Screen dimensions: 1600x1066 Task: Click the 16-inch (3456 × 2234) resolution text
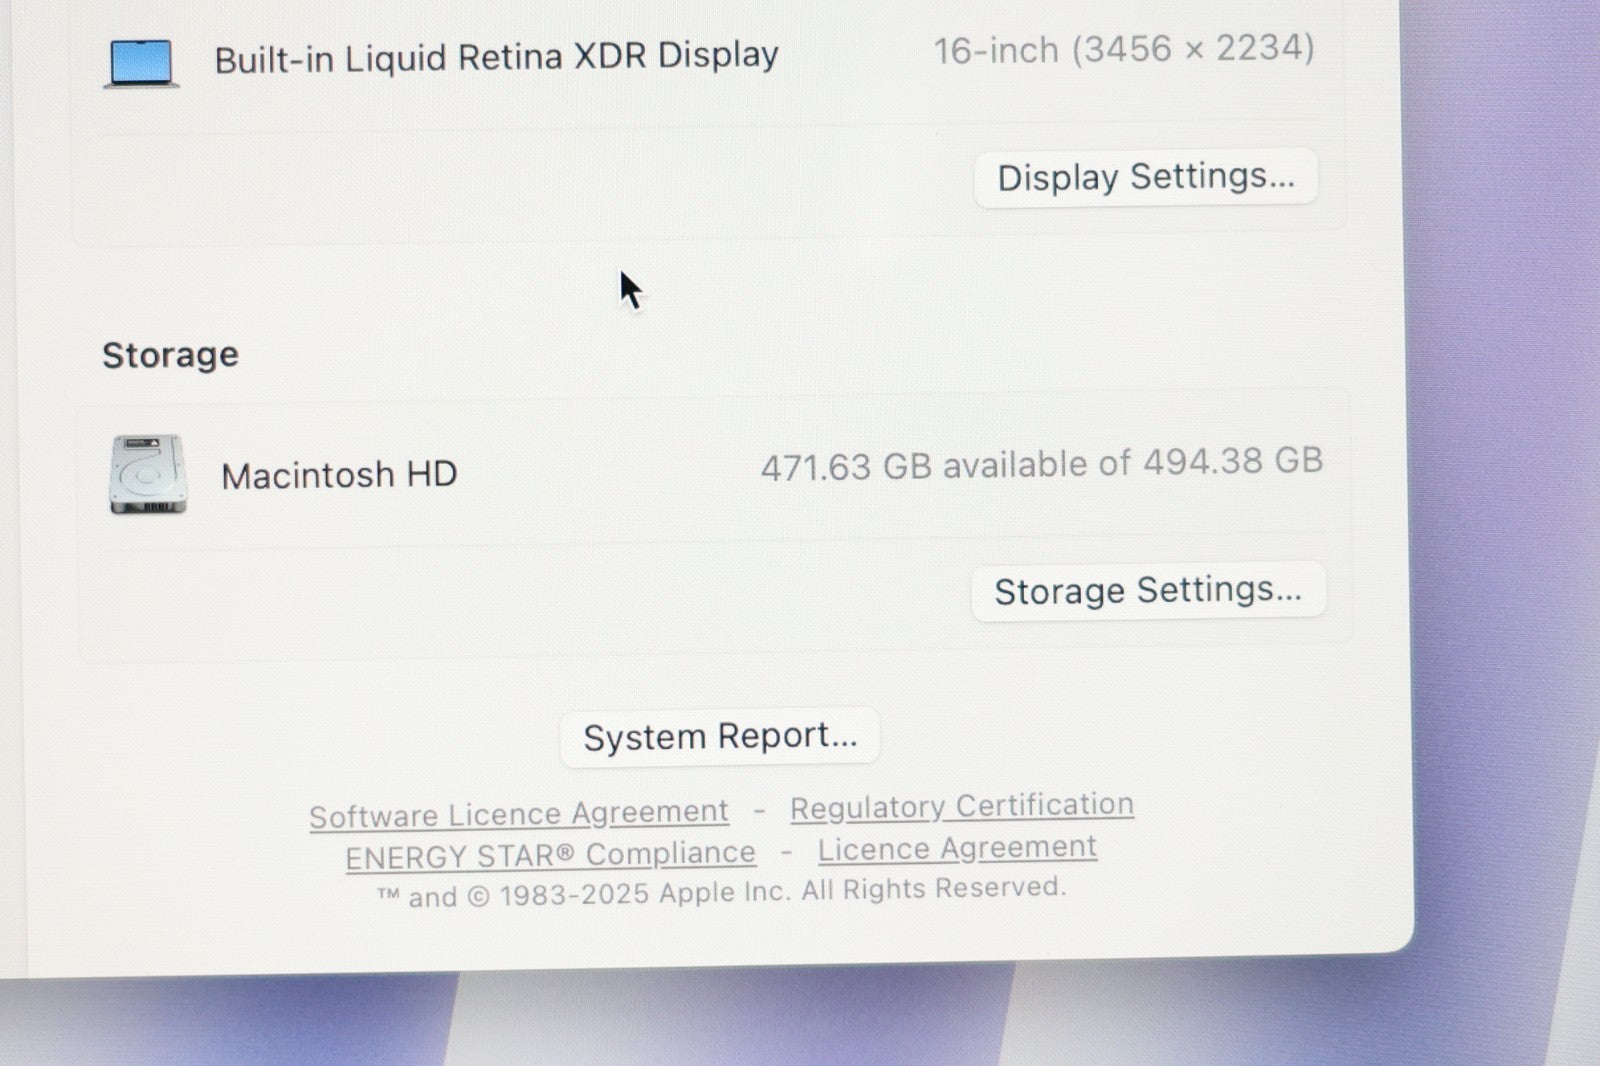(1124, 49)
